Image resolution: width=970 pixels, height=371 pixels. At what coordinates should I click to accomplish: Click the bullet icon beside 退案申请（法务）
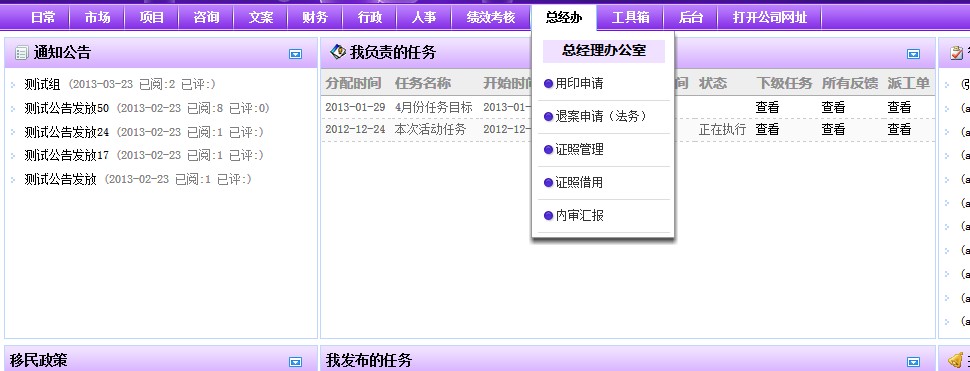tap(548, 117)
